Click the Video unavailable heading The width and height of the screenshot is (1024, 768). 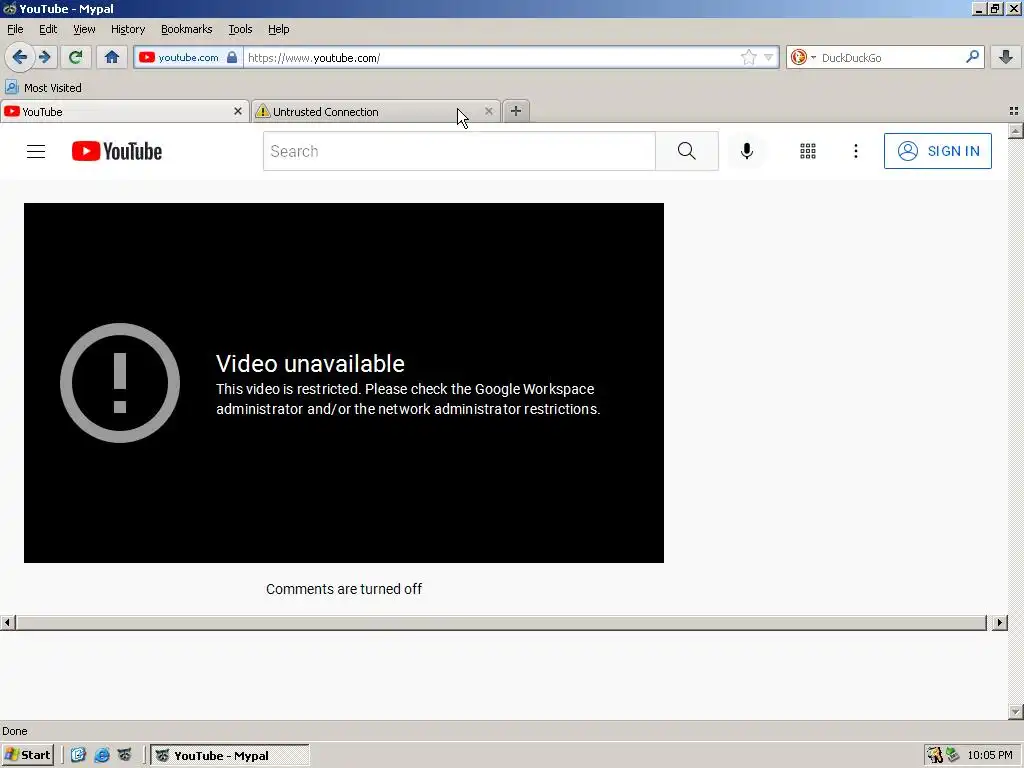pos(310,364)
